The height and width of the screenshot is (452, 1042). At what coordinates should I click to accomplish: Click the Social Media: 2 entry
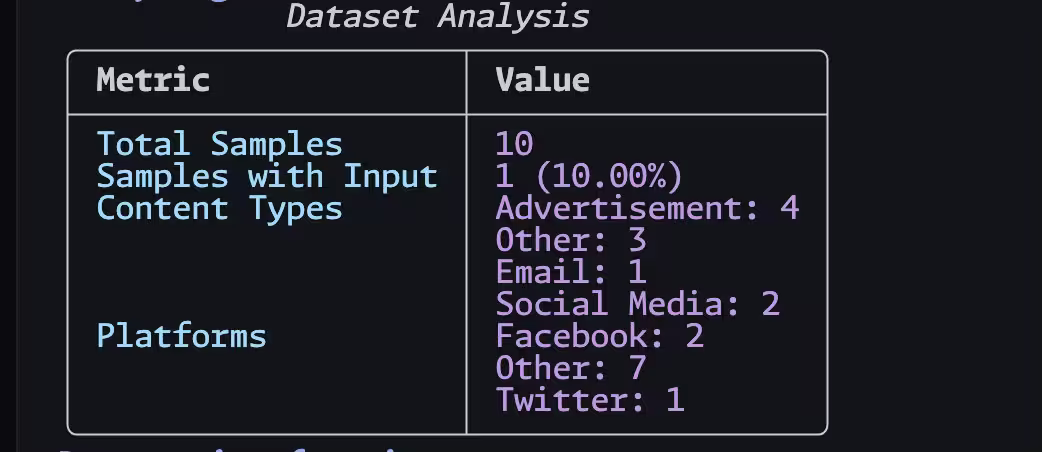[637, 303]
